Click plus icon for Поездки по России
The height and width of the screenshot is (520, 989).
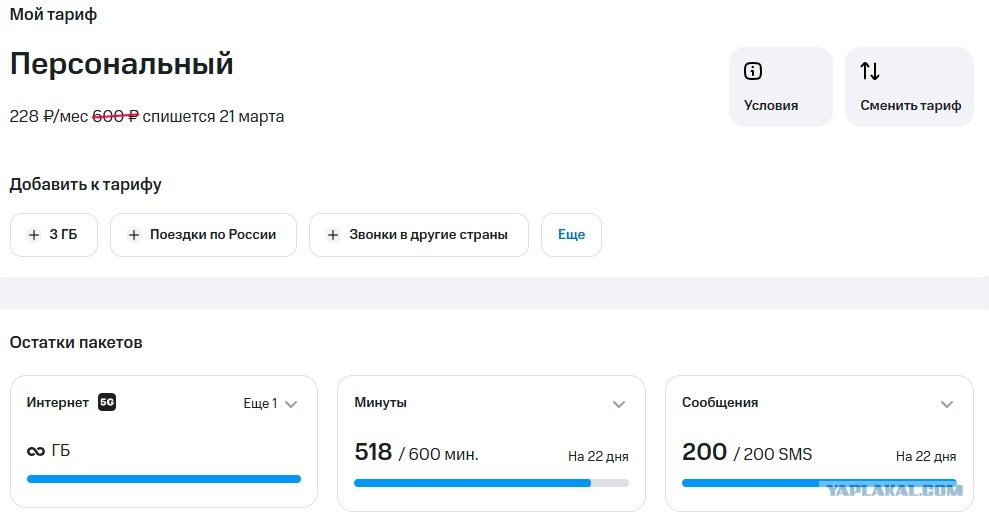[134, 235]
